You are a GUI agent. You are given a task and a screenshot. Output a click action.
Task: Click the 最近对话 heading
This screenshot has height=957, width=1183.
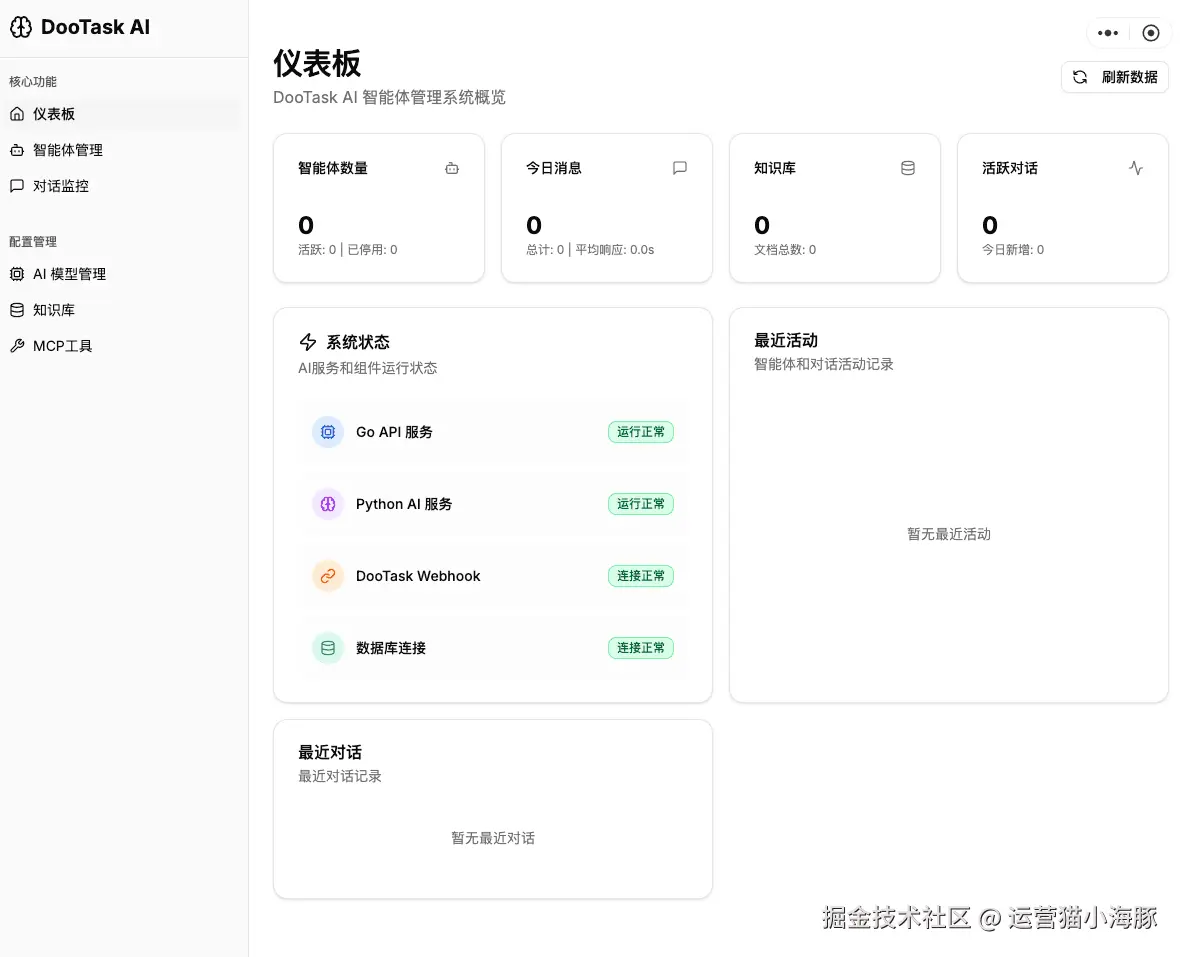click(x=330, y=753)
